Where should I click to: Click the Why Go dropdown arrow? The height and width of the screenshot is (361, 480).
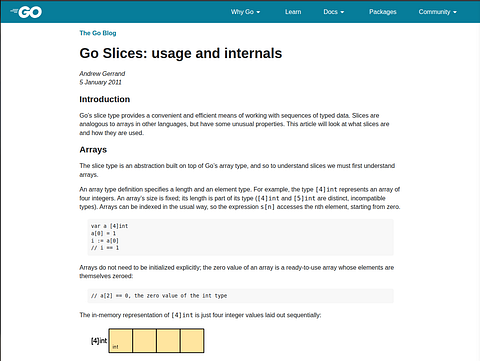258,12
